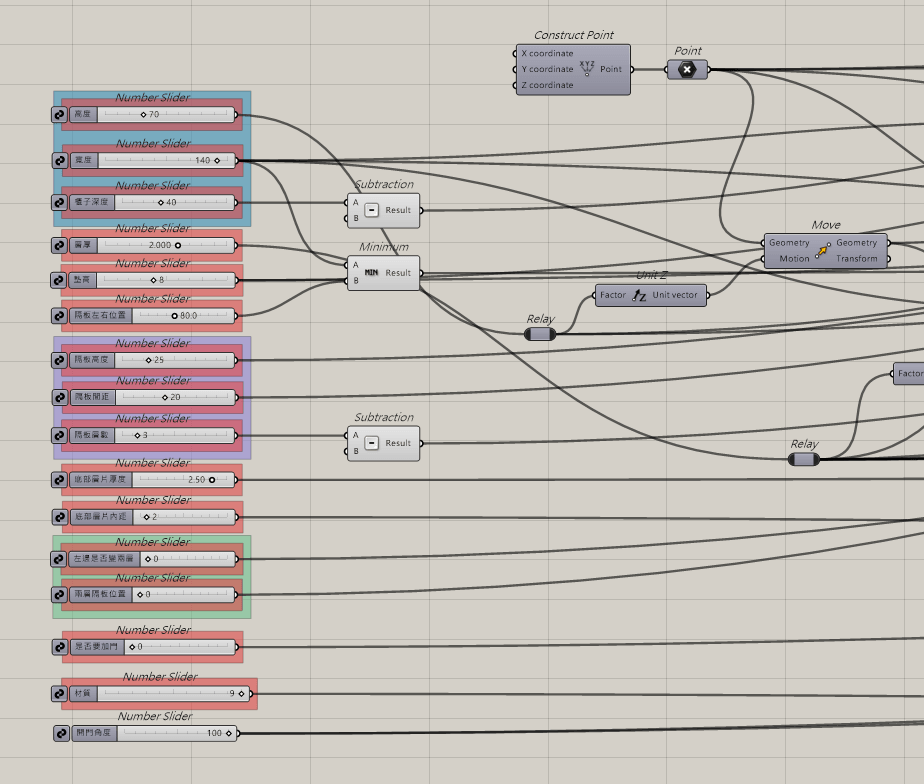Click the MIN icon on Minimum component
This screenshot has width=924, height=784.
point(371,273)
